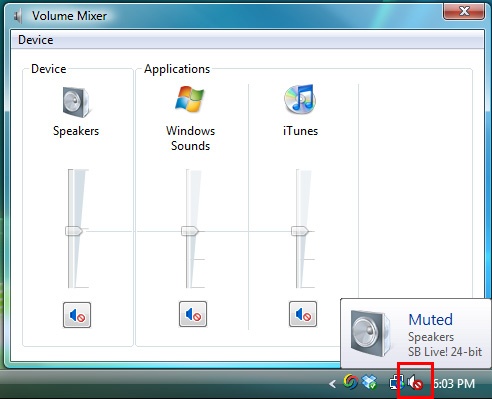
Task: Click the colorful swirl tray icon
Action: point(351,383)
